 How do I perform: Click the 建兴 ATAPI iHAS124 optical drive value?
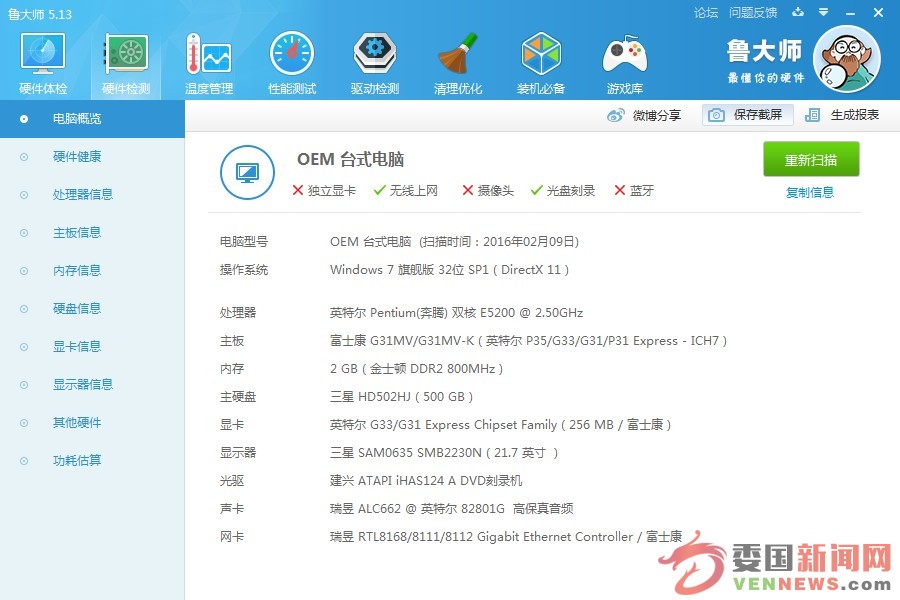coord(426,481)
